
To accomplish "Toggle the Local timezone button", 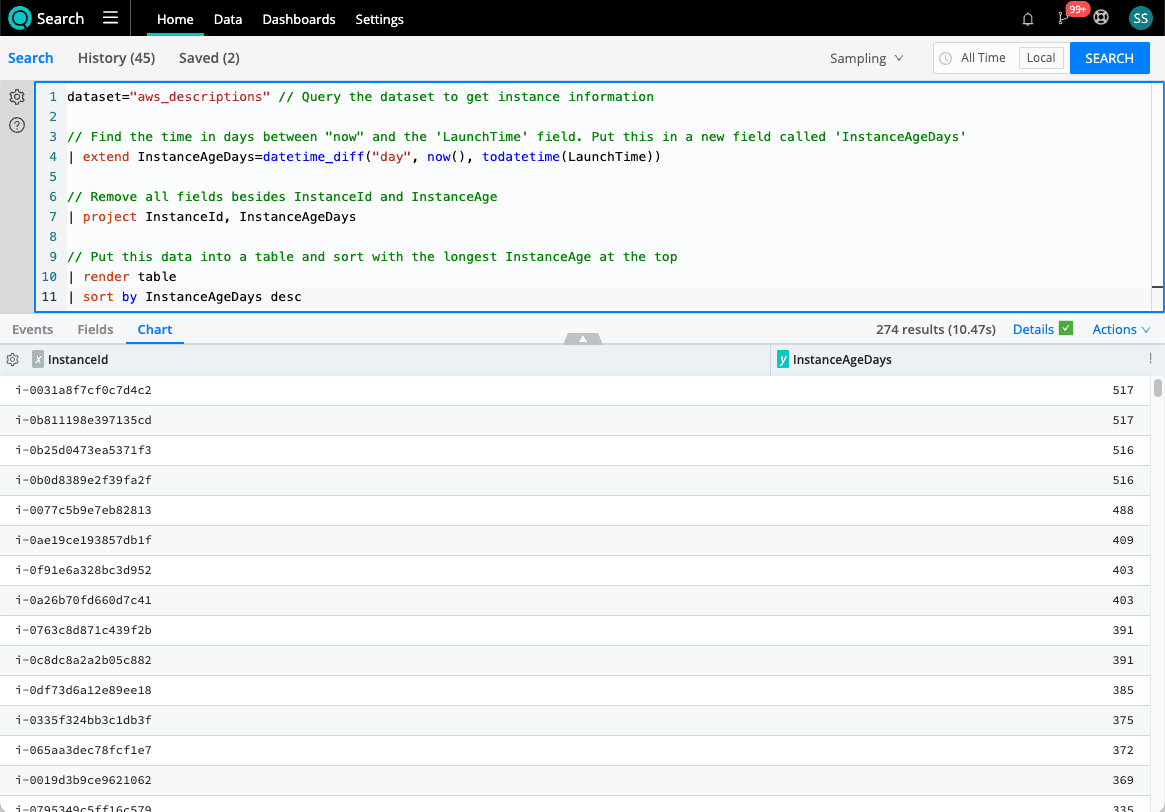I will 1040,58.
